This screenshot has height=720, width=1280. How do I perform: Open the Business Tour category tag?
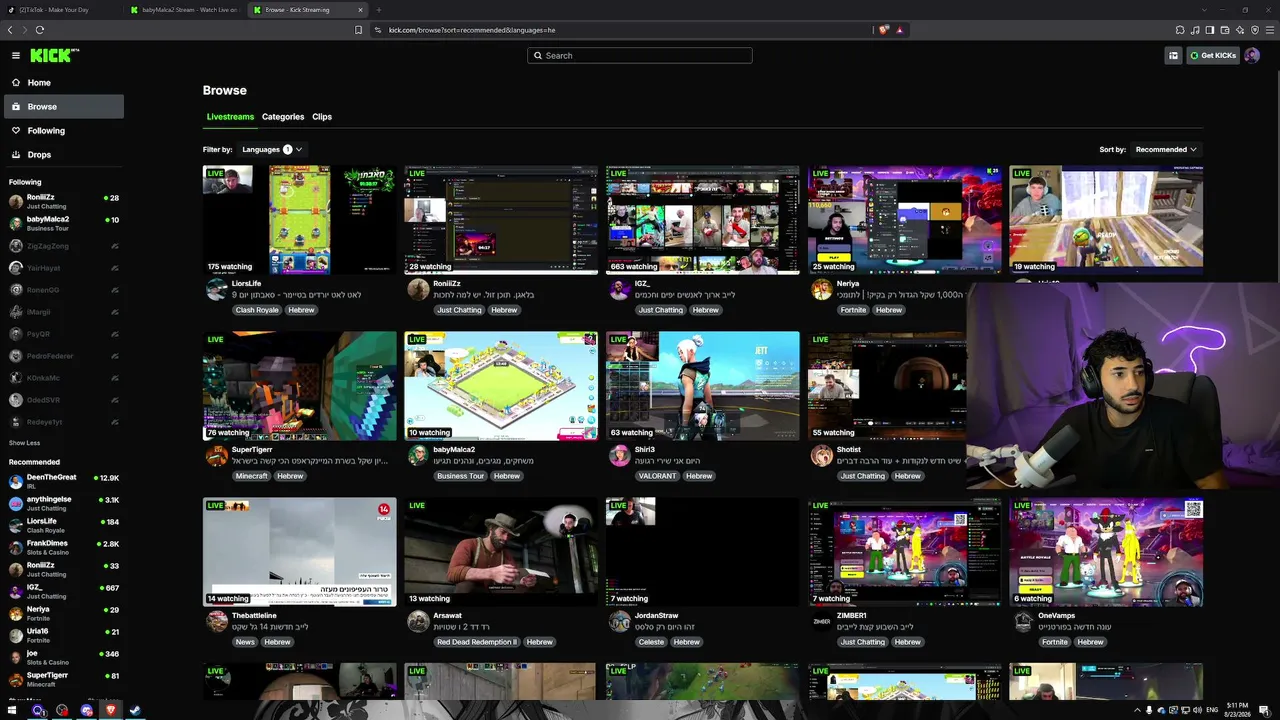[x=461, y=476]
